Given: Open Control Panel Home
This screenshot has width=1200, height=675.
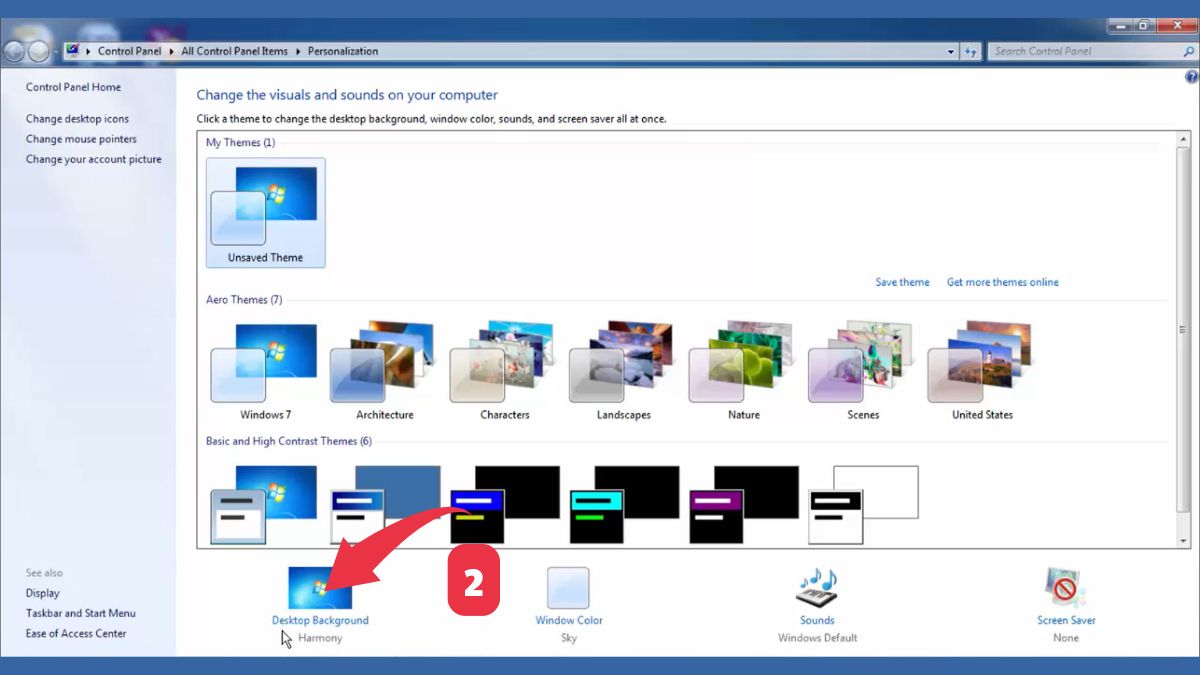Looking at the screenshot, I should (73, 87).
